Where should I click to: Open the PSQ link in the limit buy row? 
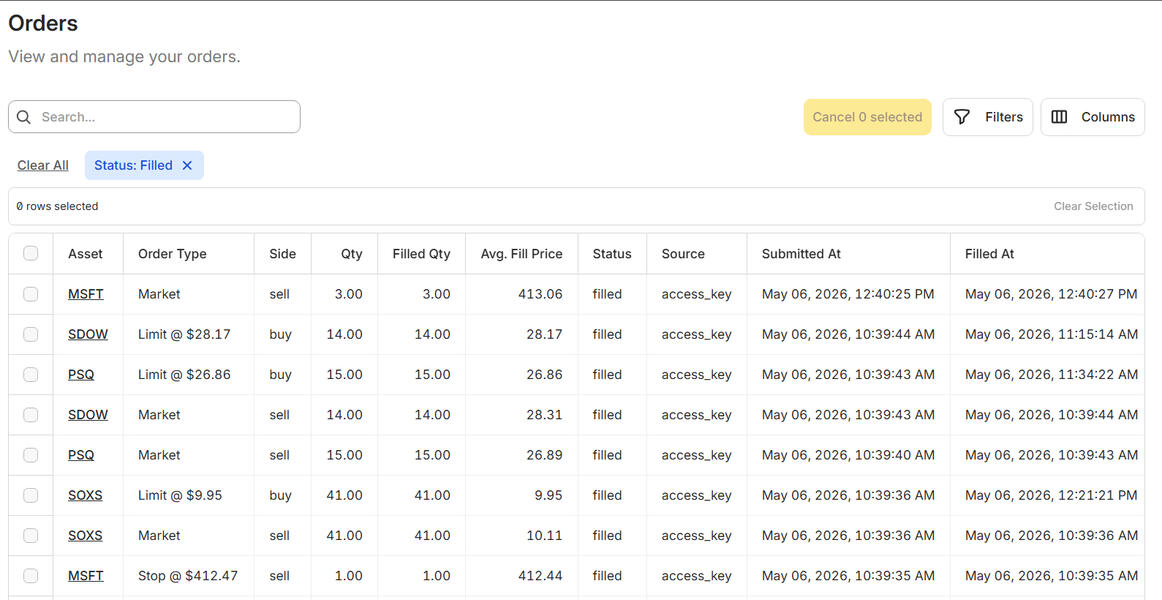(81, 375)
